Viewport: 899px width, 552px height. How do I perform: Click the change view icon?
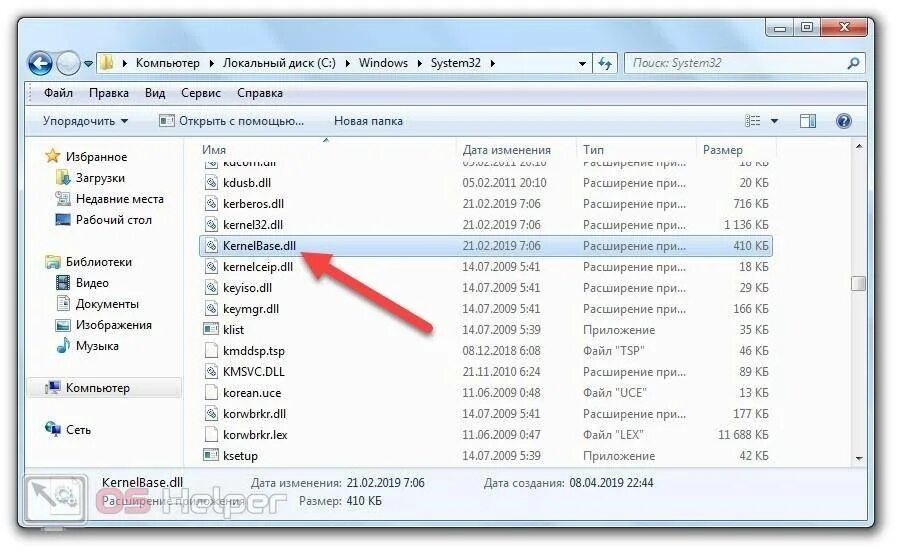752,121
